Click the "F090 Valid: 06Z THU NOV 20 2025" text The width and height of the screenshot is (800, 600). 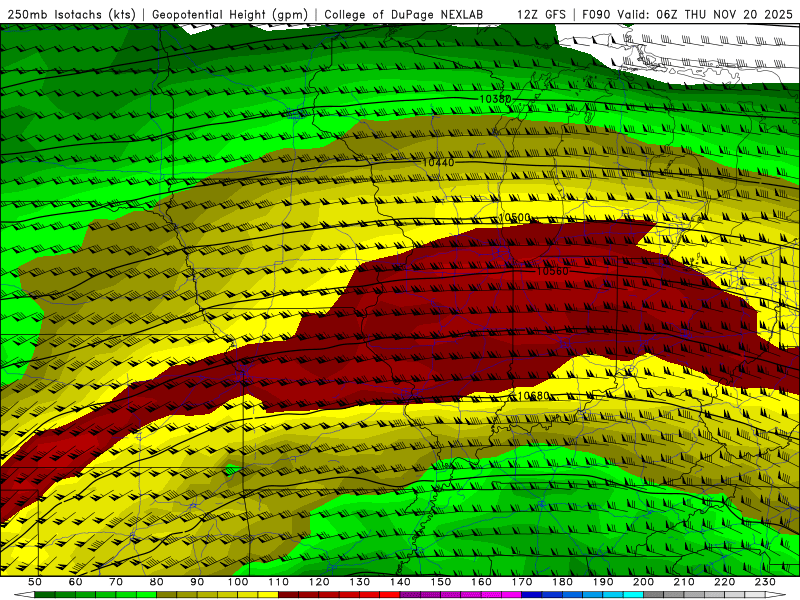687,15
